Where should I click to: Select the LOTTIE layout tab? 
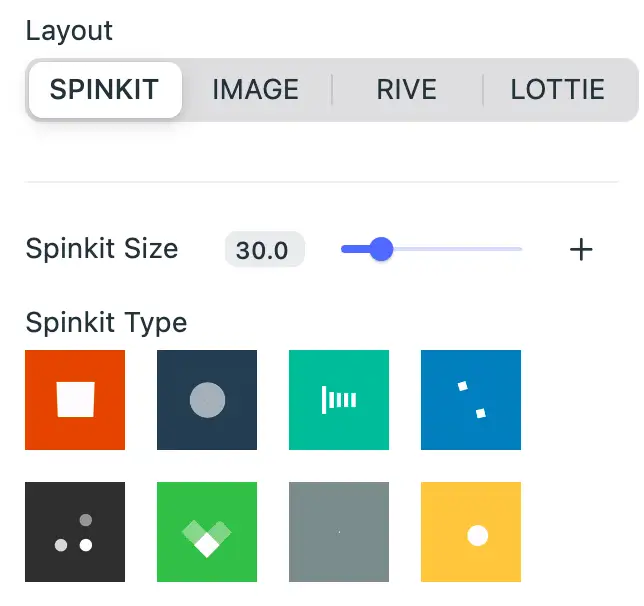click(x=557, y=90)
